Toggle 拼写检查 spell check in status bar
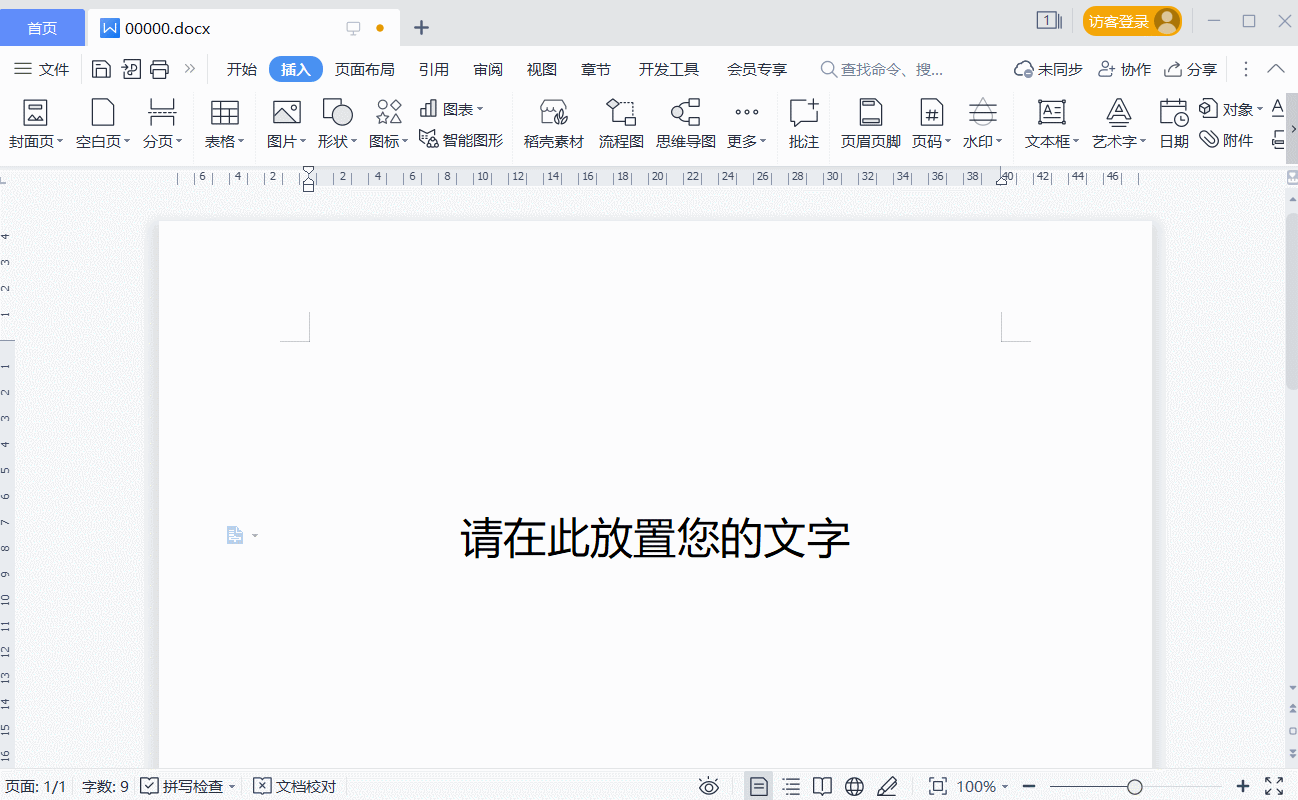This screenshot has width=1298, height=800. point(186,786)
